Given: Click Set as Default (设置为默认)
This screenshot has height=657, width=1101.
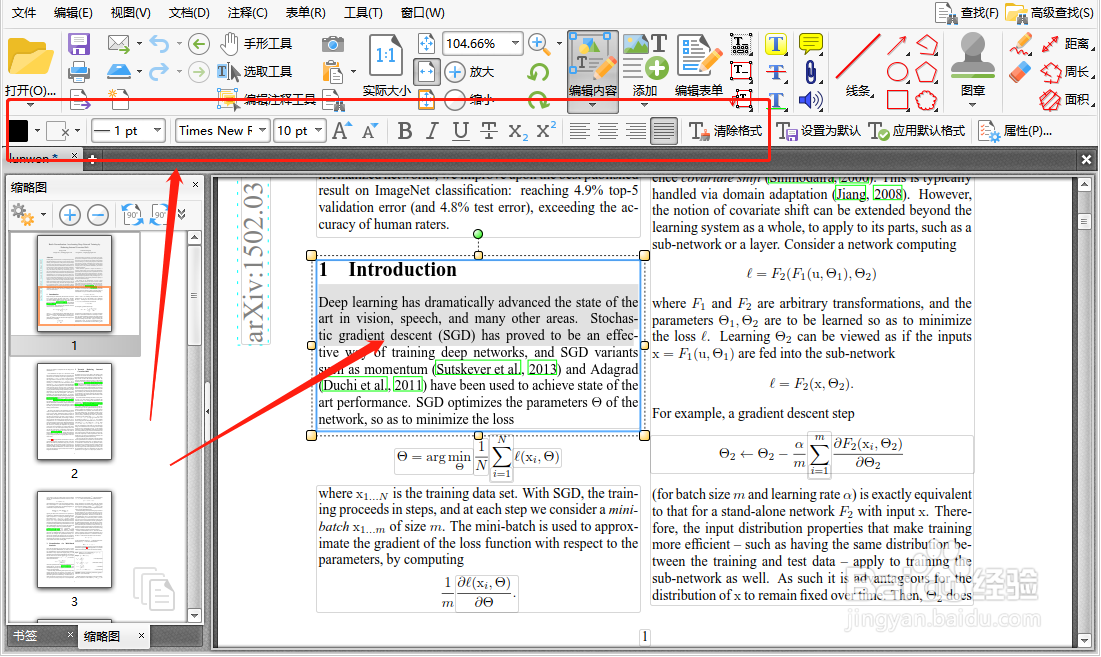Looking at the screenshot, I should click(x=819, y=131).
